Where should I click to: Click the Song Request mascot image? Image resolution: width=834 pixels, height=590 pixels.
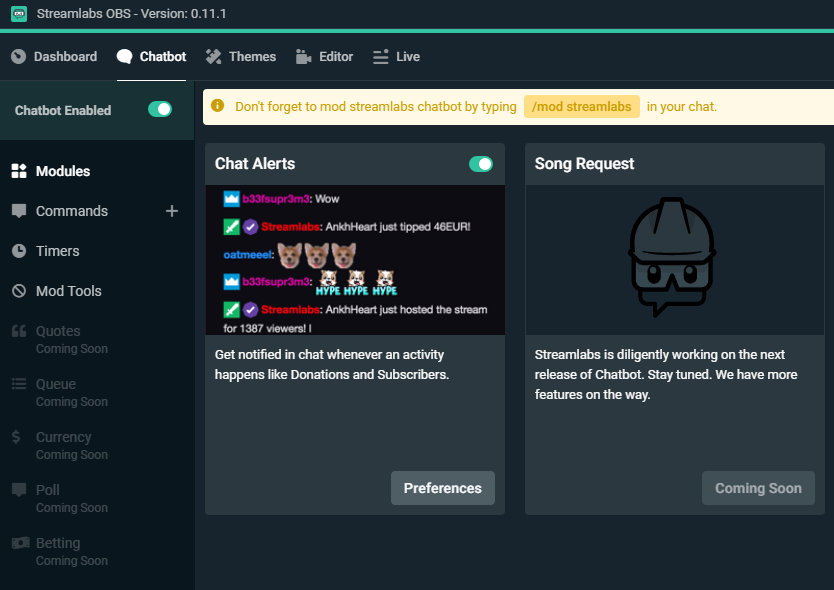click(x=672, y=257)
